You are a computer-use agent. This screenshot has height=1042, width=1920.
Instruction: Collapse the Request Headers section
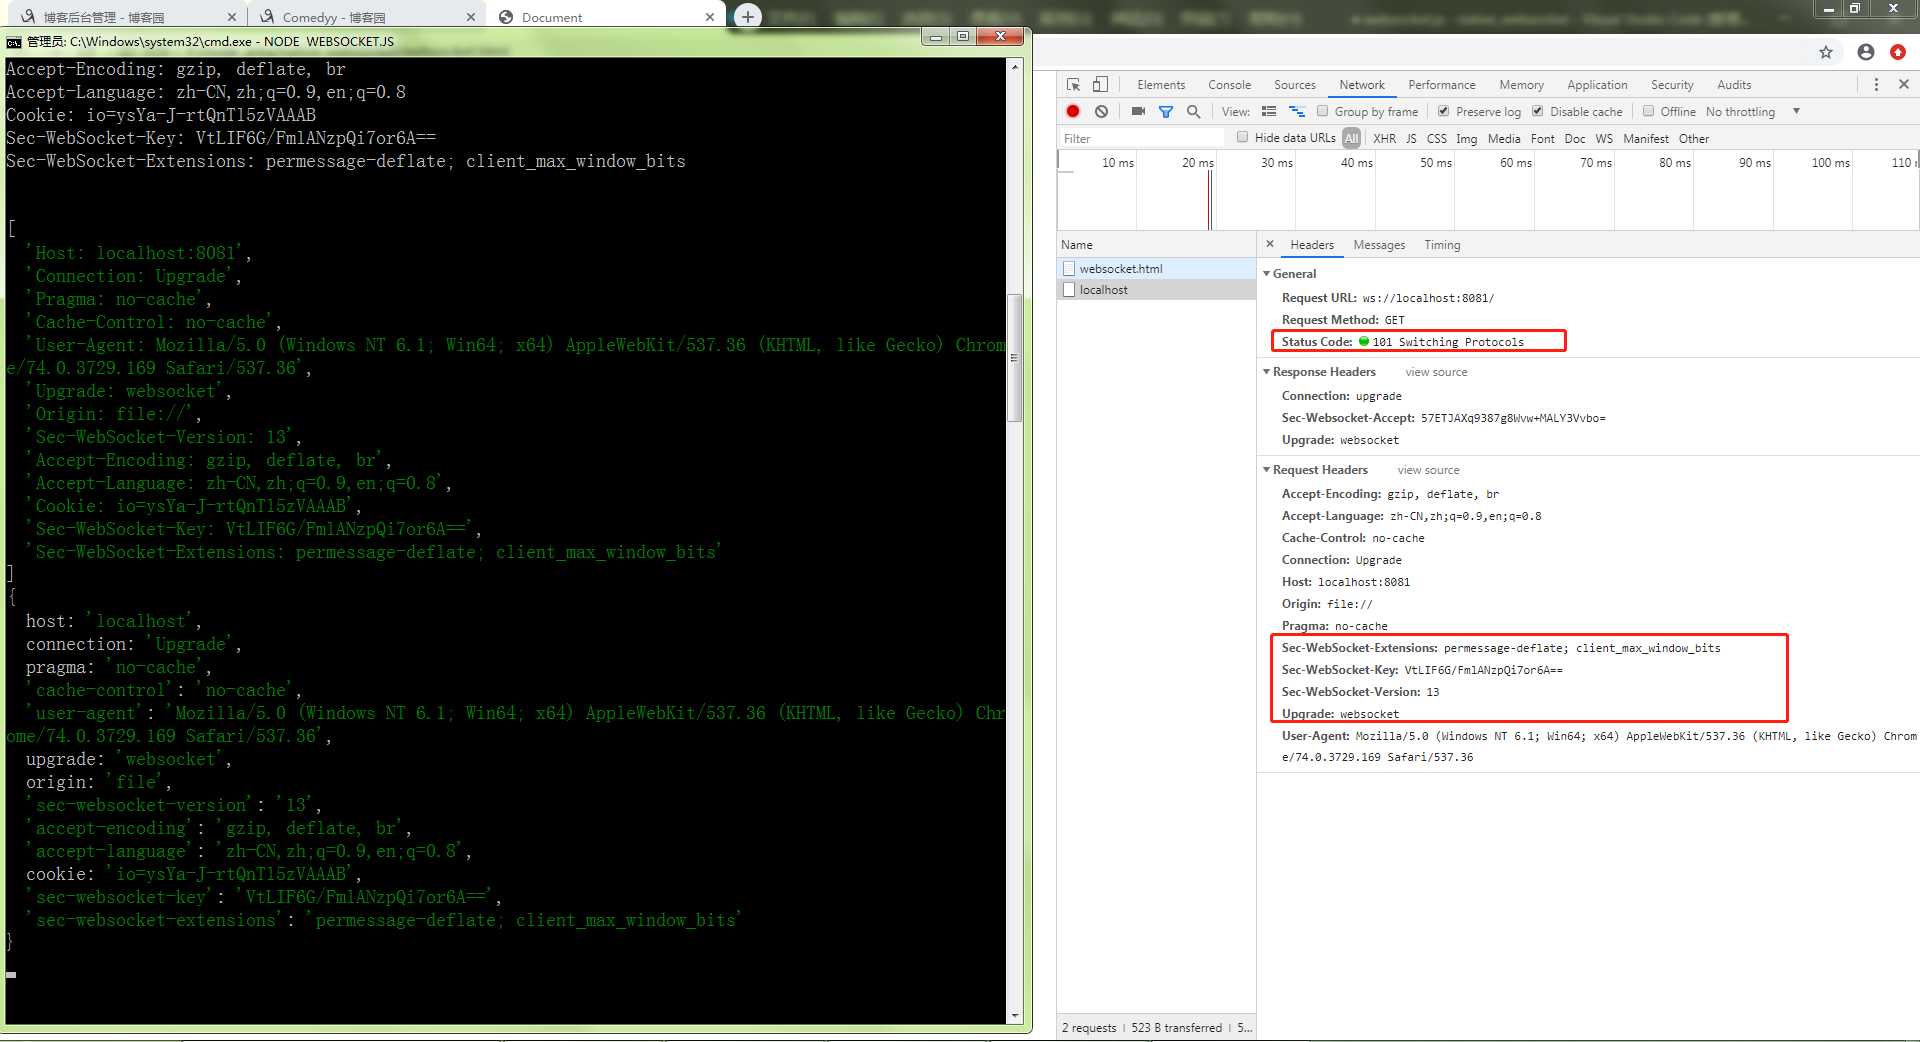coord(1266,469)
